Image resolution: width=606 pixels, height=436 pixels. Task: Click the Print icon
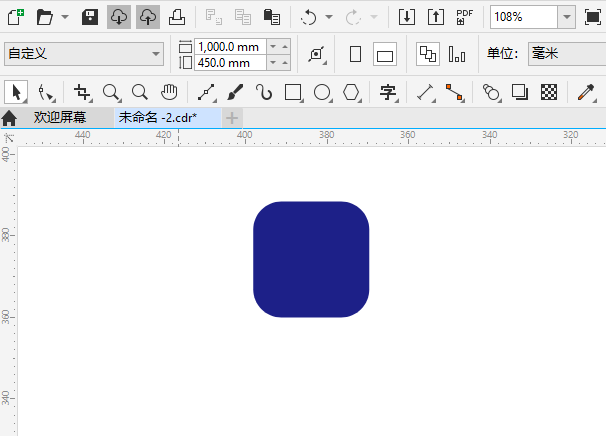(x=176, y=17)
